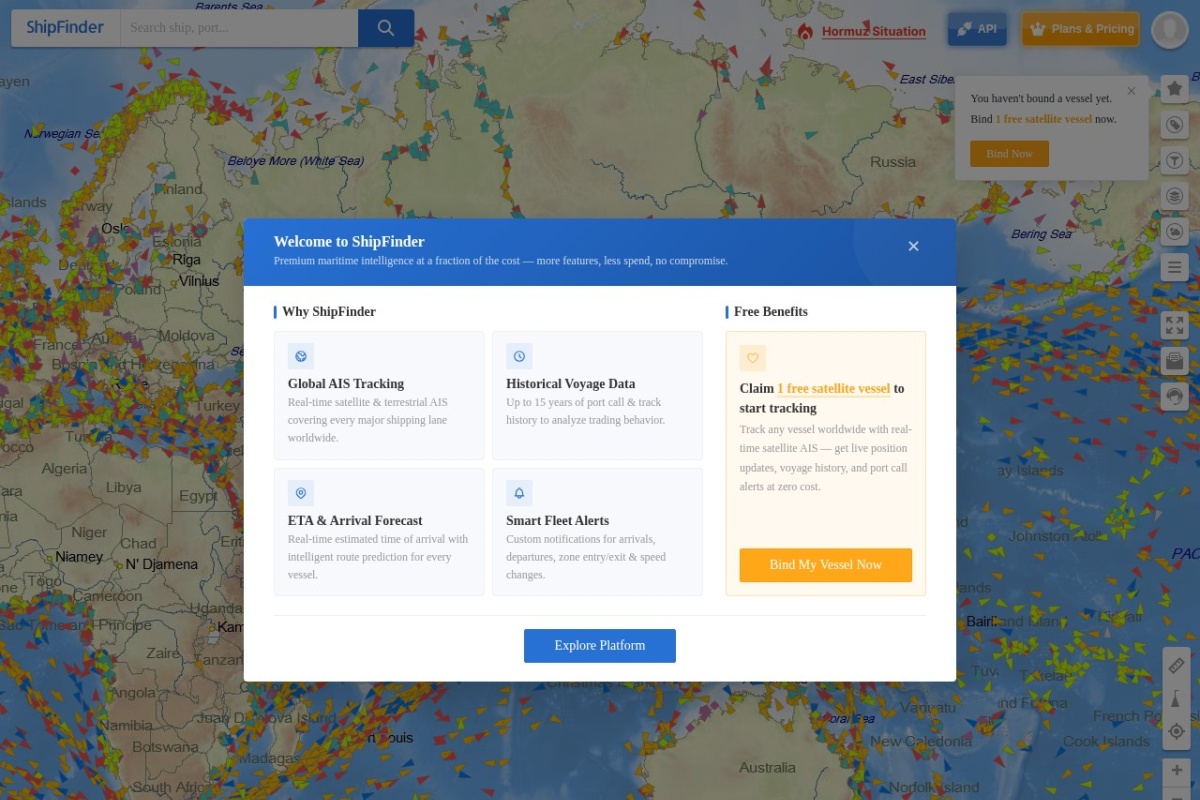Click the 'N' Djamena' city label on map
Image resolution: width=1200 pixels, height=800 pixels.
(x=161, y=565)
